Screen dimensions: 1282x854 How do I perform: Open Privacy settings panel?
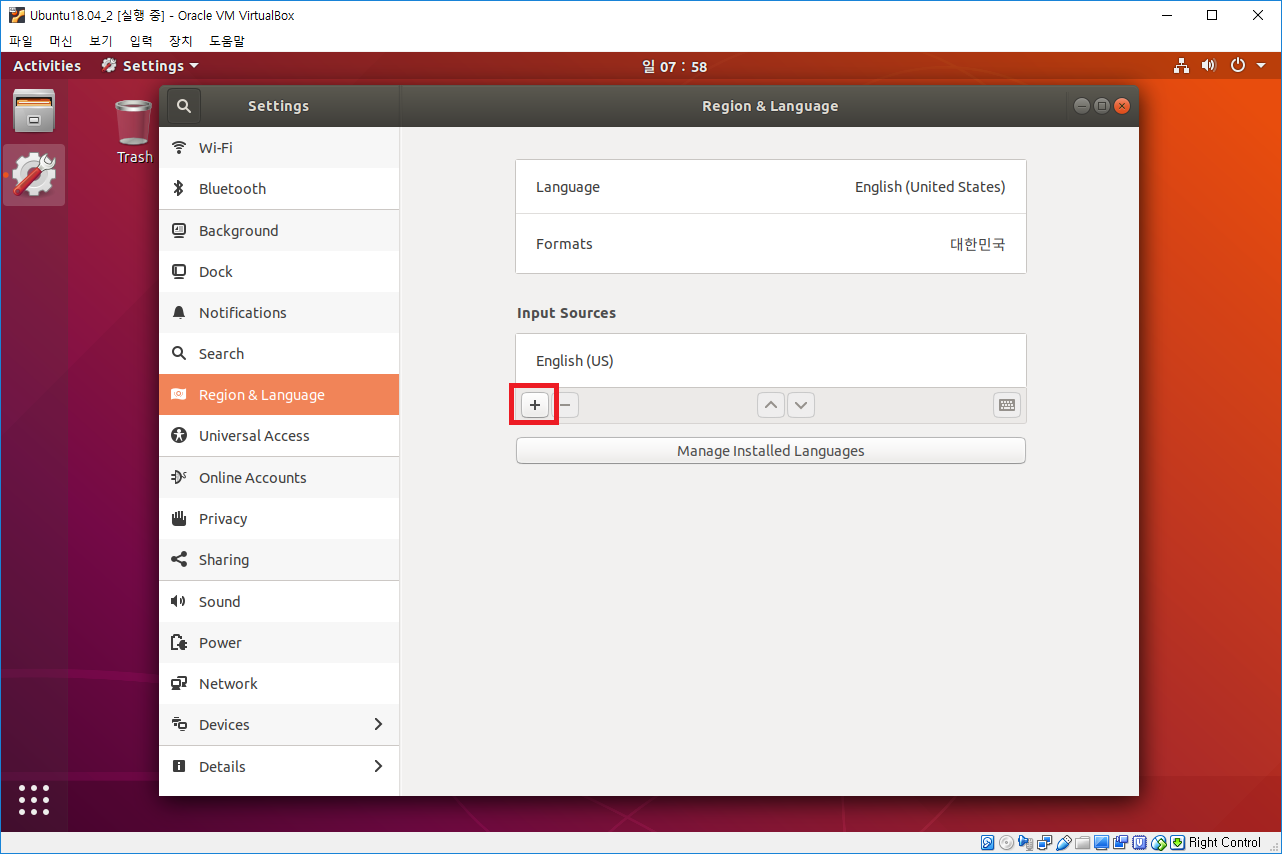tap(279, 519)
